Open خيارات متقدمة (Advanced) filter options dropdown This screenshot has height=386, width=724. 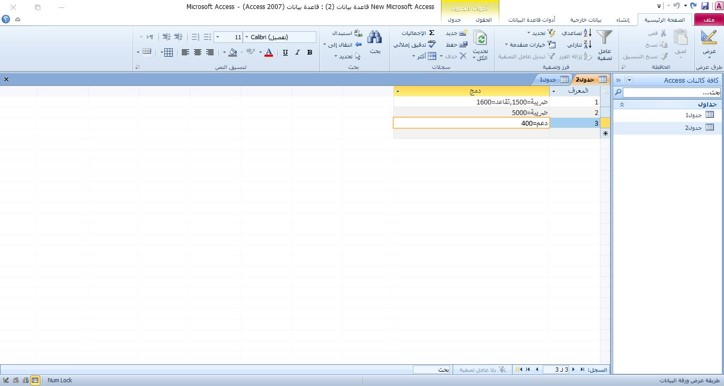[531, 45]
